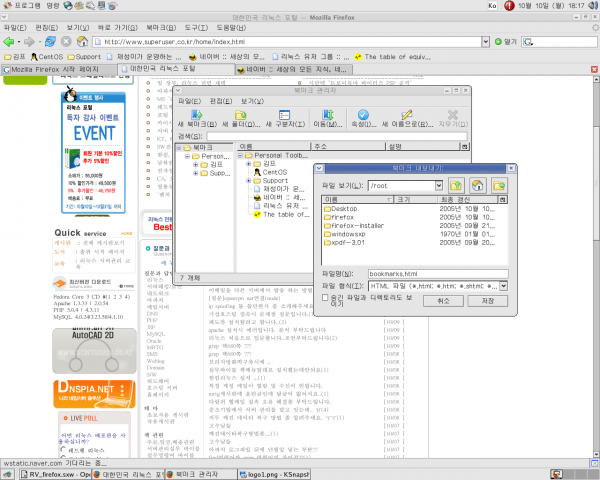600x480 pixels.
Task: Click the red alert icon in top panel
Action: pos(509,5)
